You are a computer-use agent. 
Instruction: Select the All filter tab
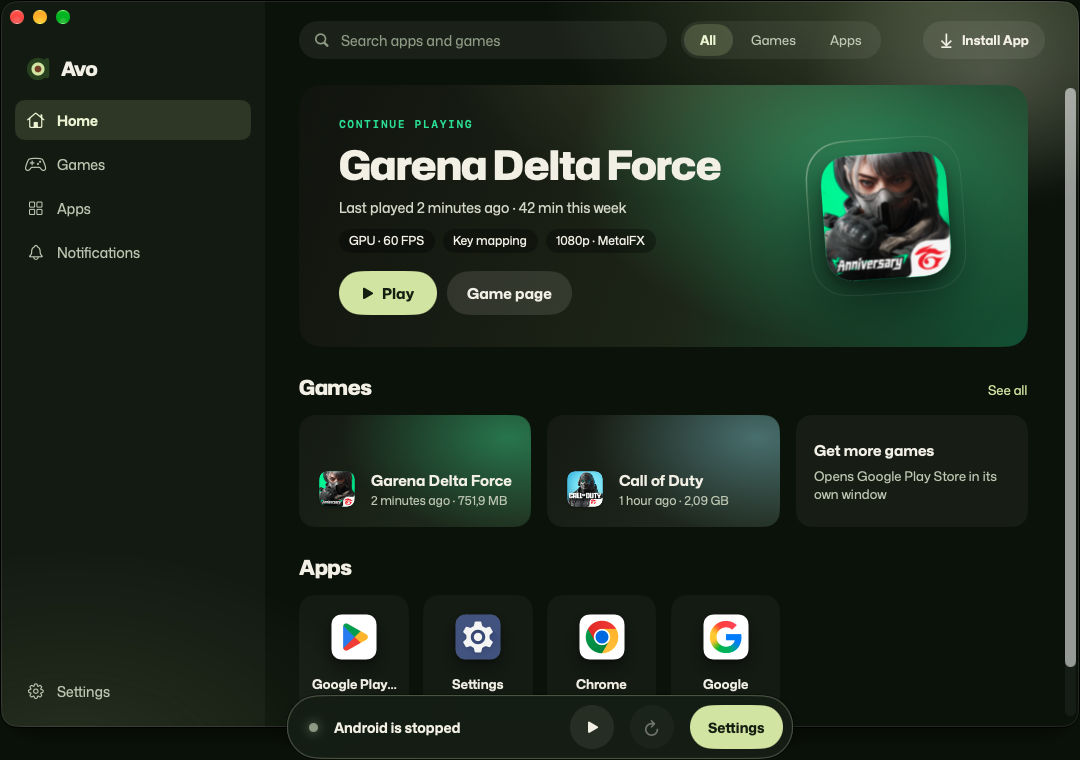click(x=707, y=41)
